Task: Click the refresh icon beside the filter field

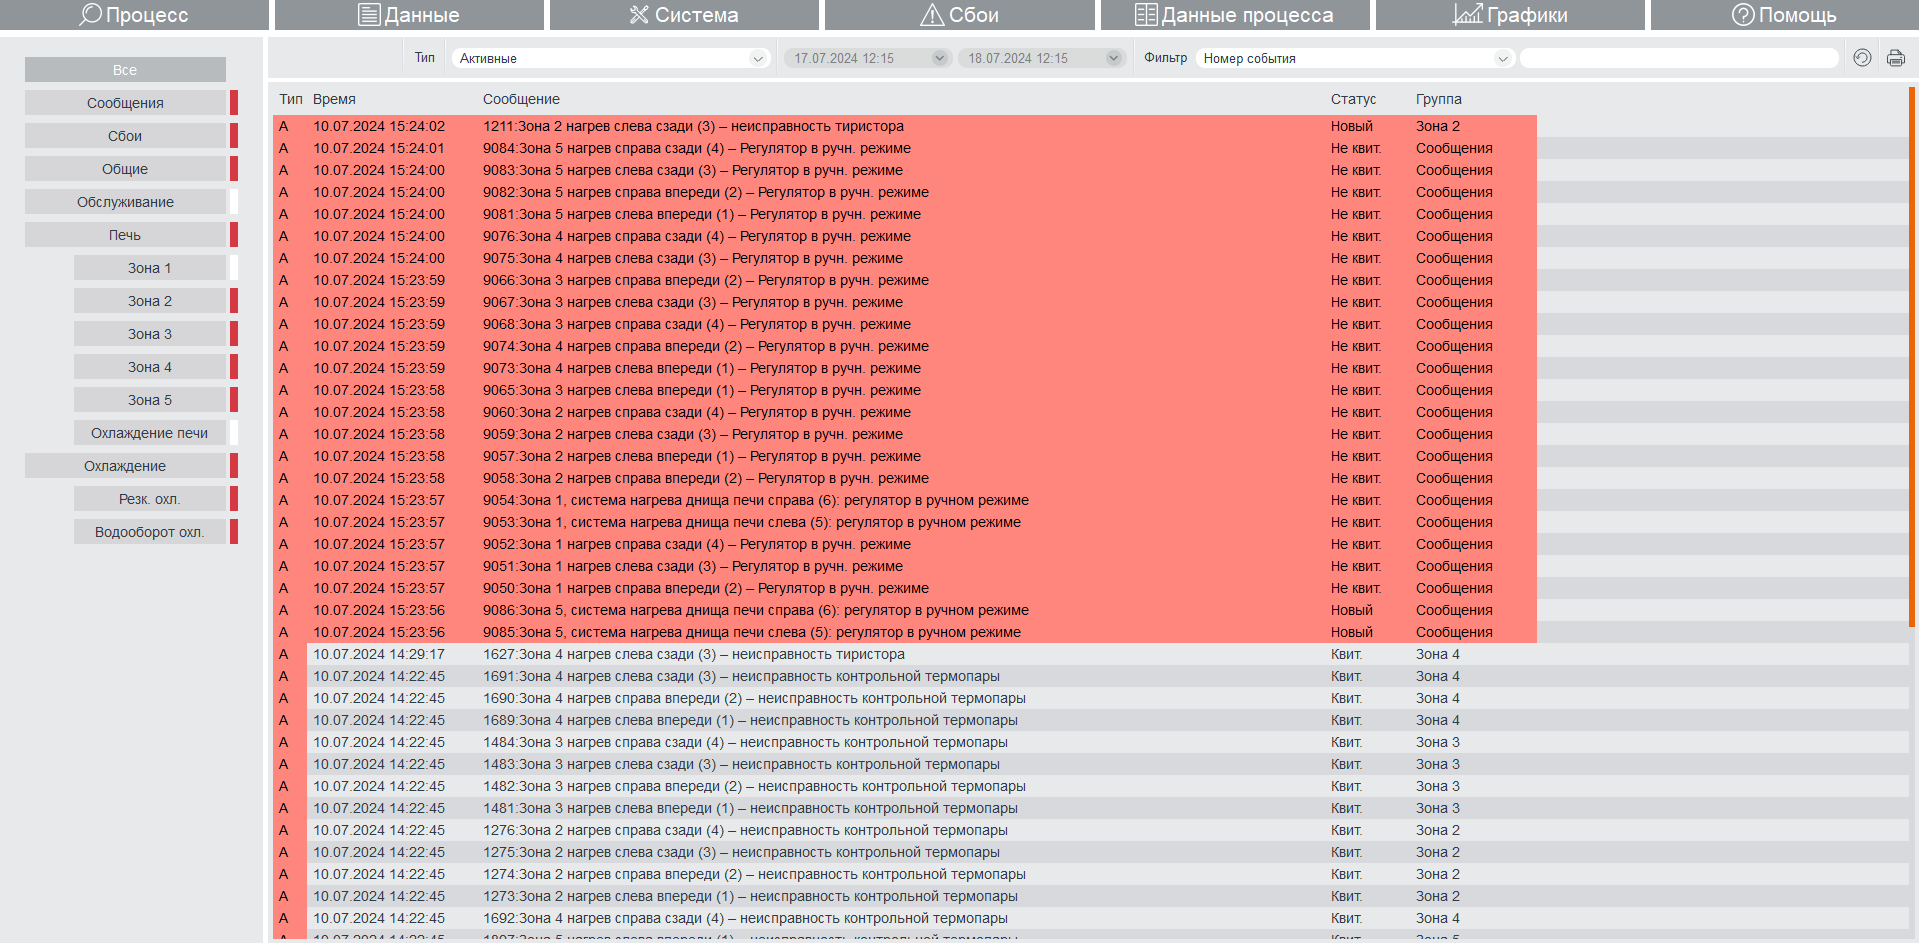Action: point(1861,58)
